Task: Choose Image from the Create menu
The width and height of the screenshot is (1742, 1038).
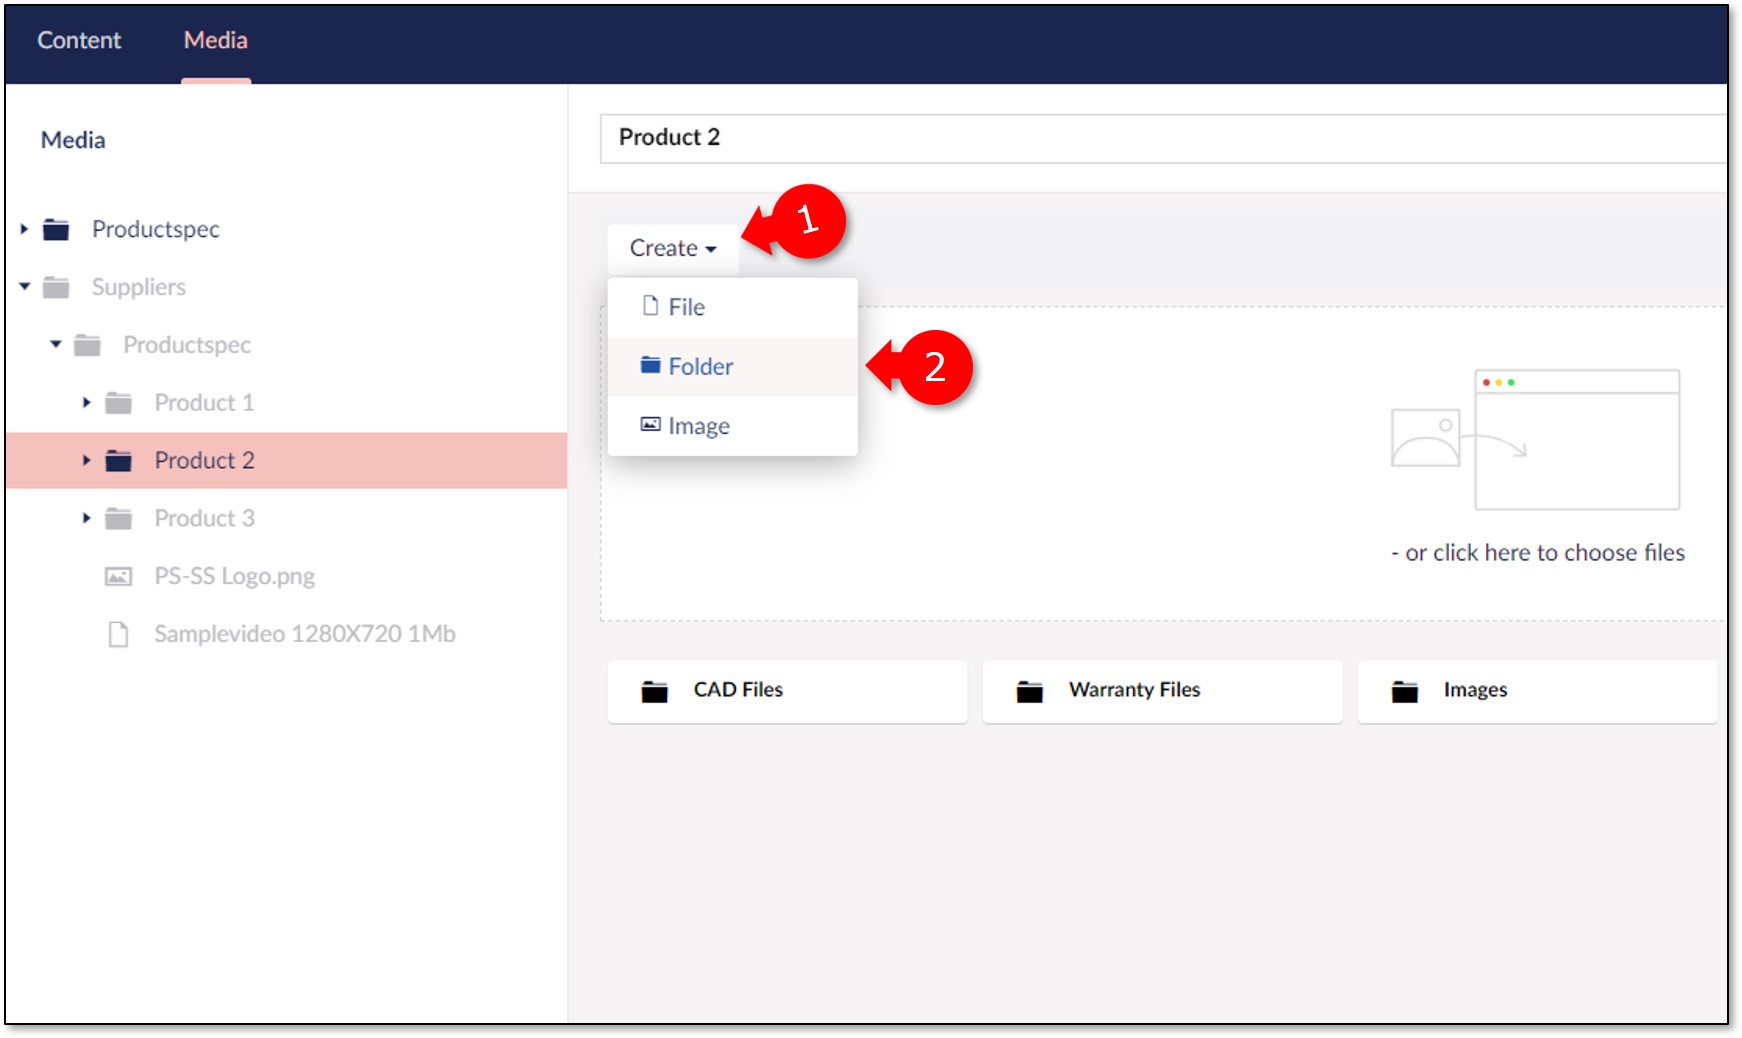Action: pos(733,426)
